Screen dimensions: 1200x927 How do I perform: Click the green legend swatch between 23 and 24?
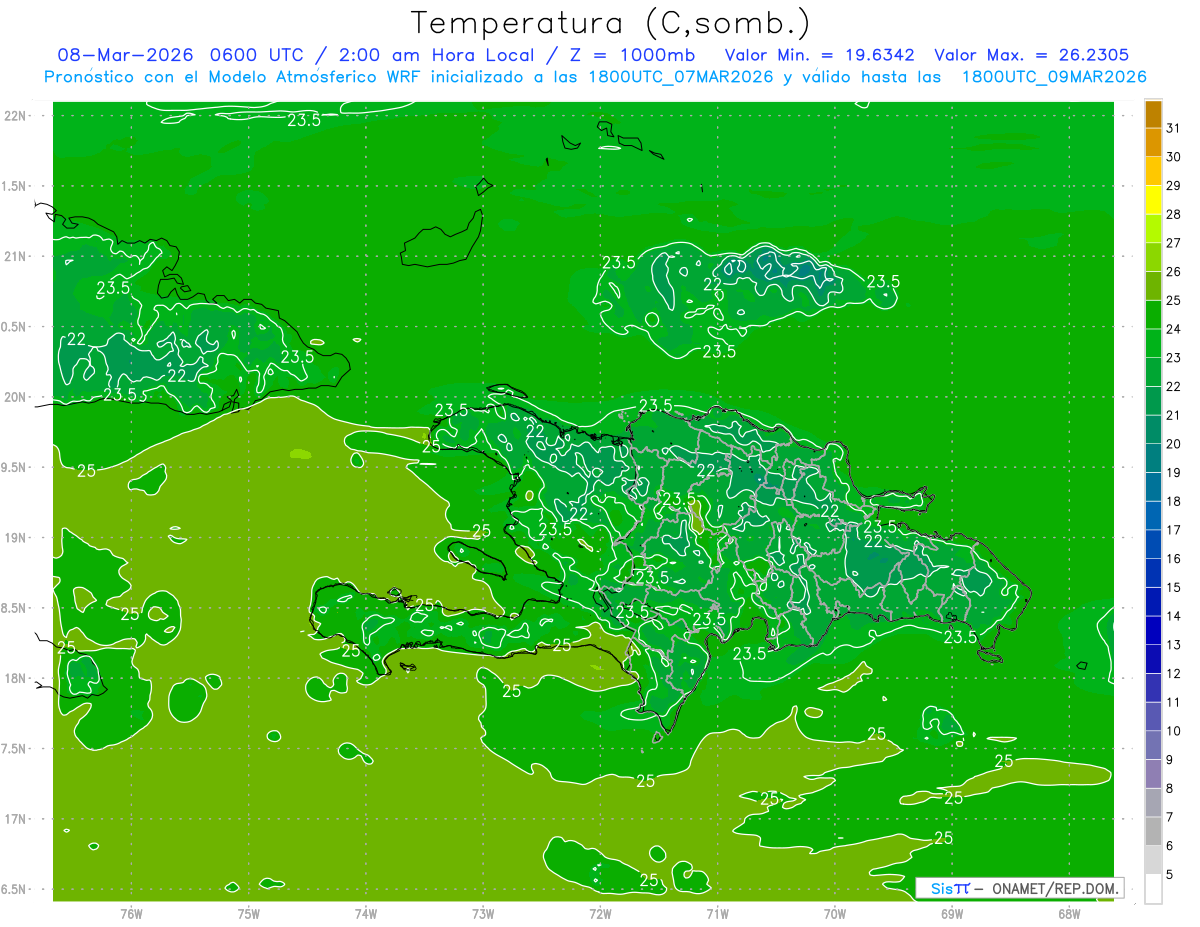(x=1153, y=343)
